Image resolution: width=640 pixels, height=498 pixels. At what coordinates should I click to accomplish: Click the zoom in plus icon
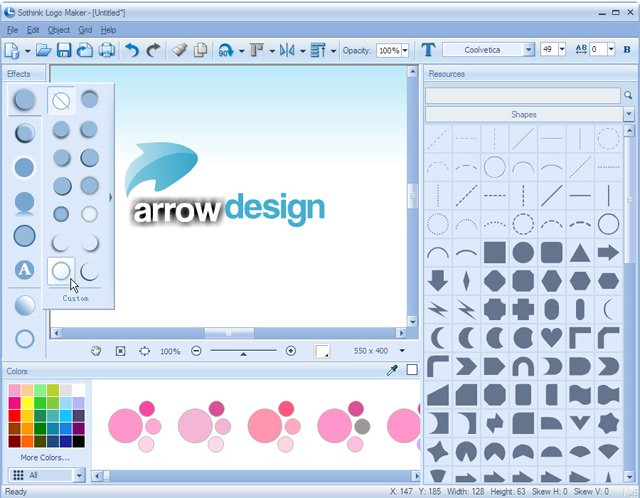coord(291,351)
